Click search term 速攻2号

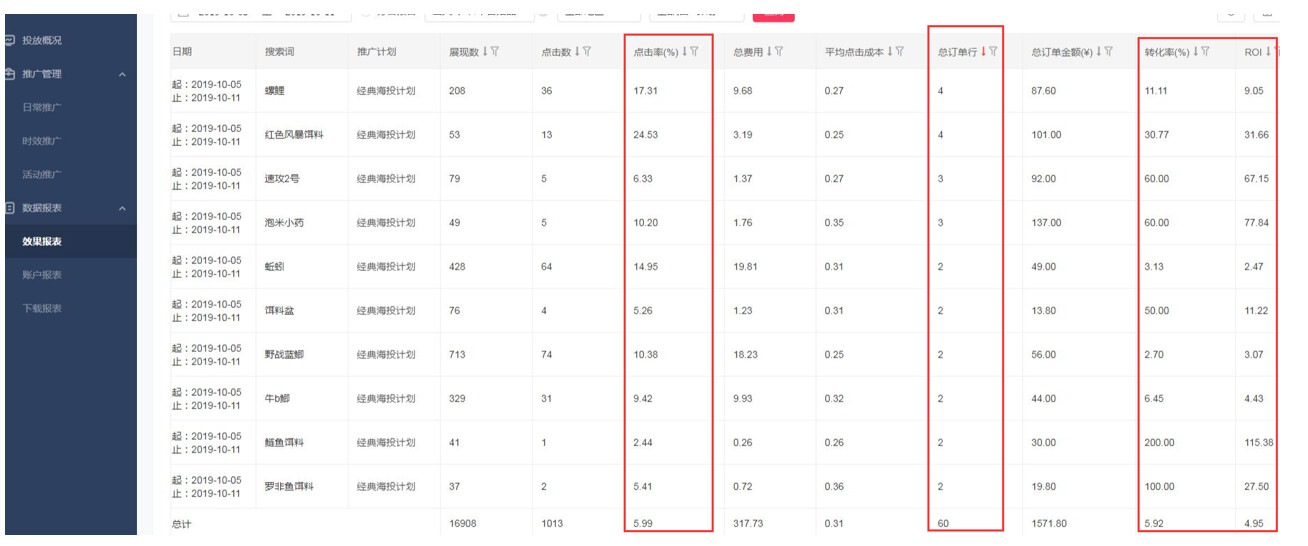tap(282, 179)
